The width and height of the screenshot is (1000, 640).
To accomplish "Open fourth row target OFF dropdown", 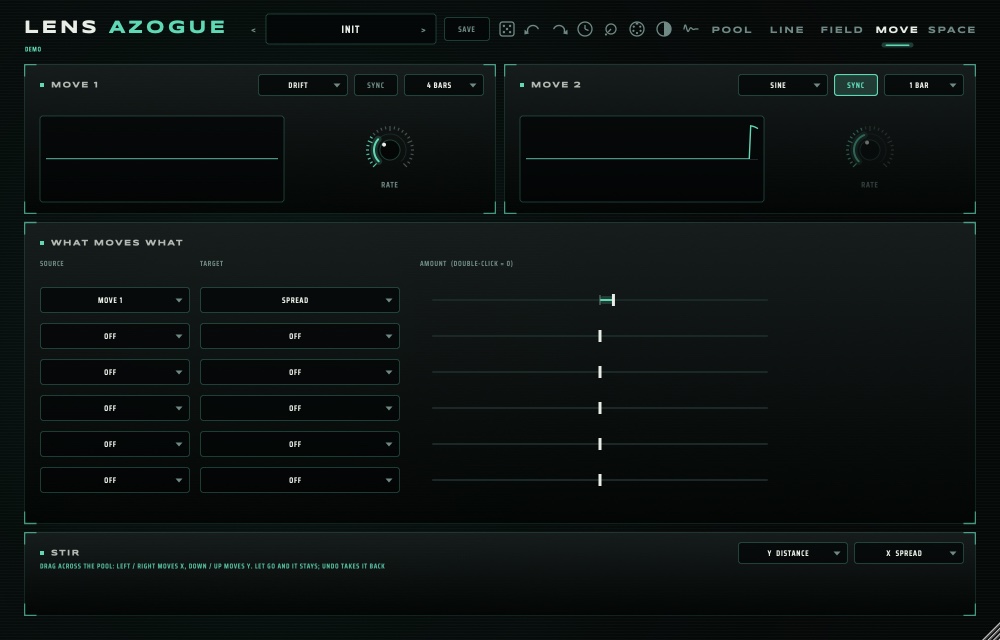I will pyautogui.click(x=300, y=408).
